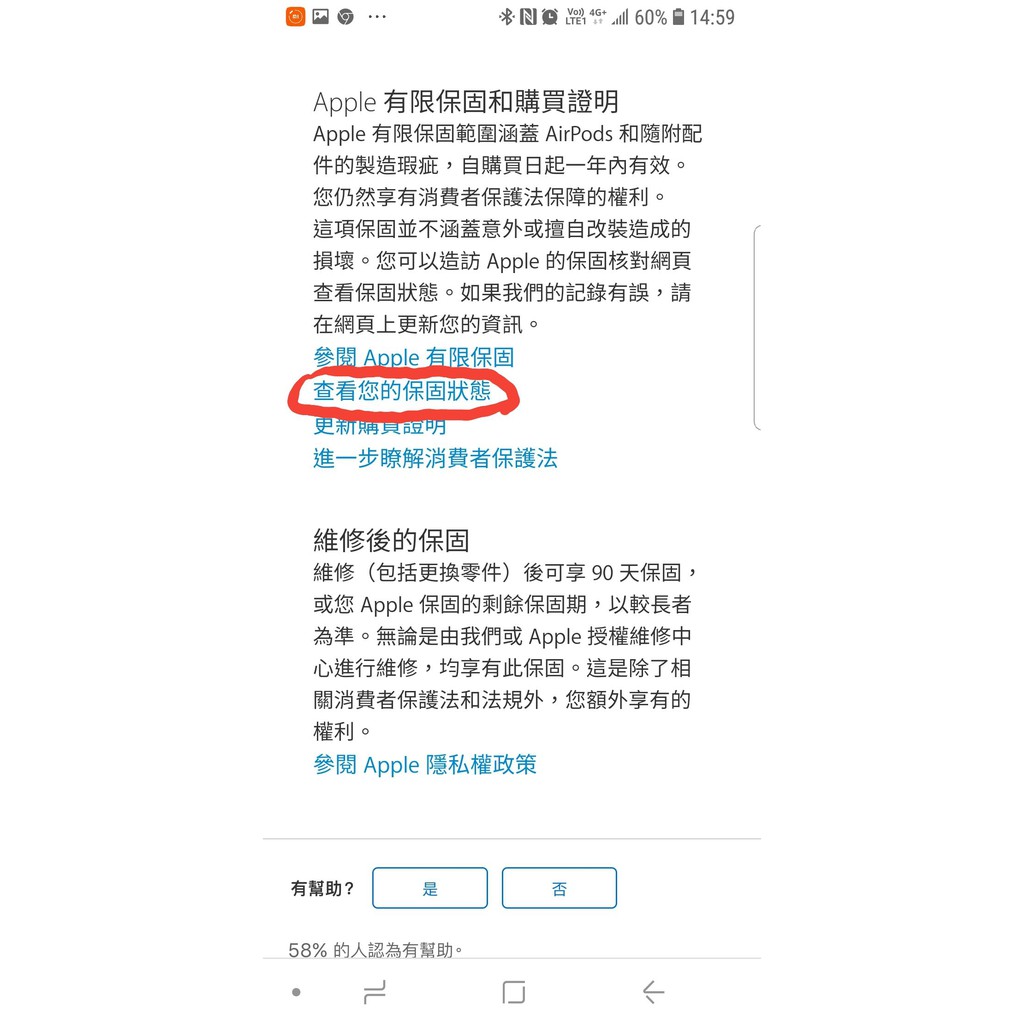Tap the alarm clock status icon

[x=550, y=17]
